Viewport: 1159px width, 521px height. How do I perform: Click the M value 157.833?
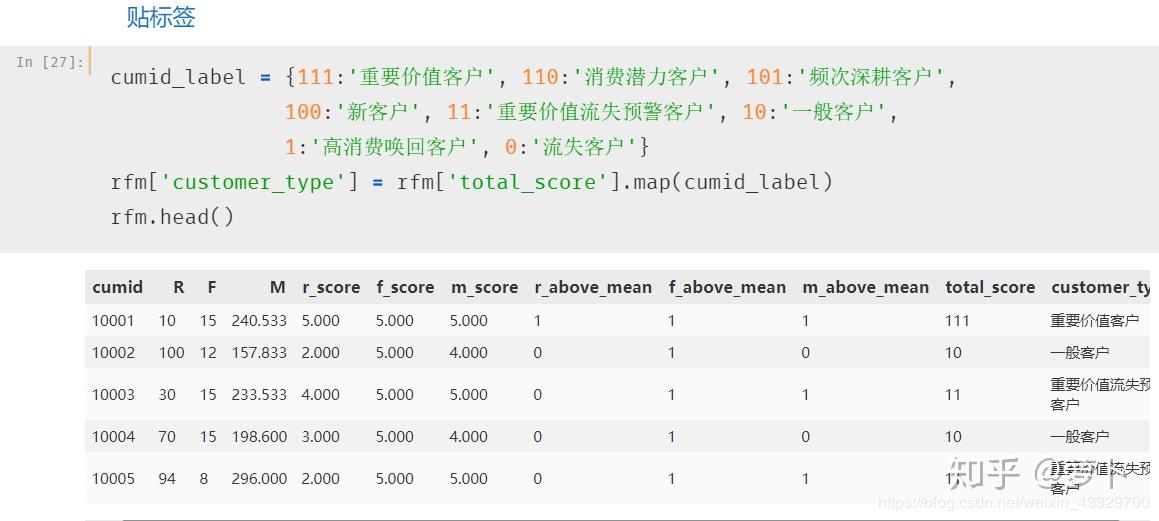coord(259,353)
